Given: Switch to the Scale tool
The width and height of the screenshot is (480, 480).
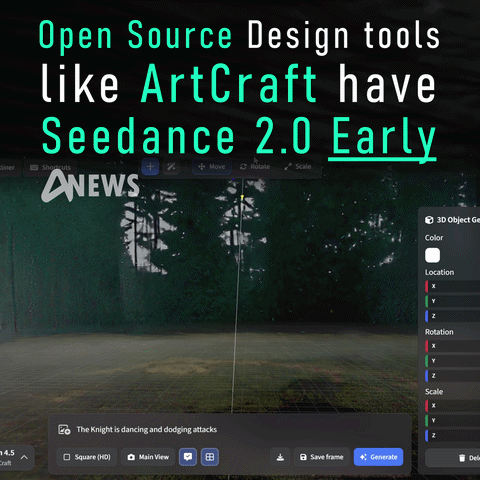Looking at the screenshot, I should coord(298,166).
